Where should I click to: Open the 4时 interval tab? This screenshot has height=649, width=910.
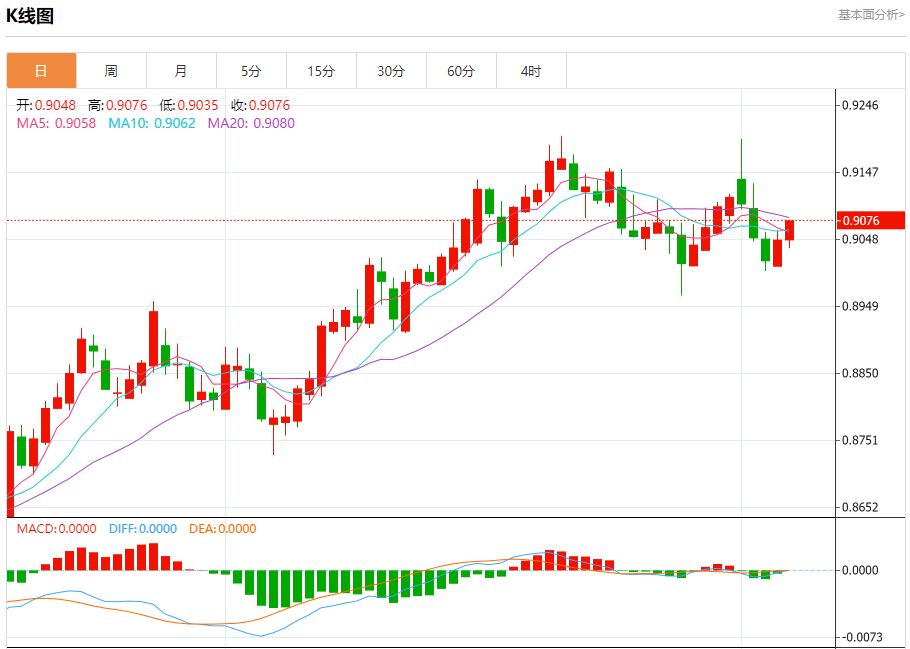pos(531,71)
